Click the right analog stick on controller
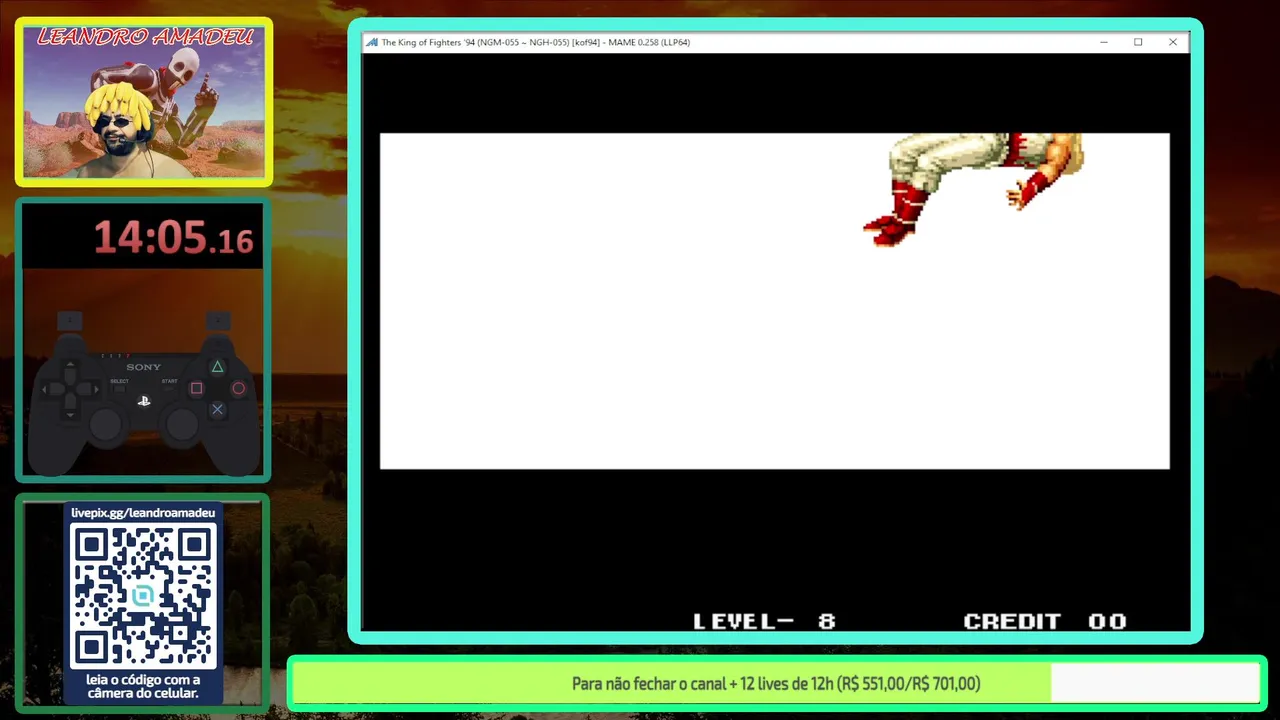This screenshot has height=720, width=1280. click(x=182, y=425)
